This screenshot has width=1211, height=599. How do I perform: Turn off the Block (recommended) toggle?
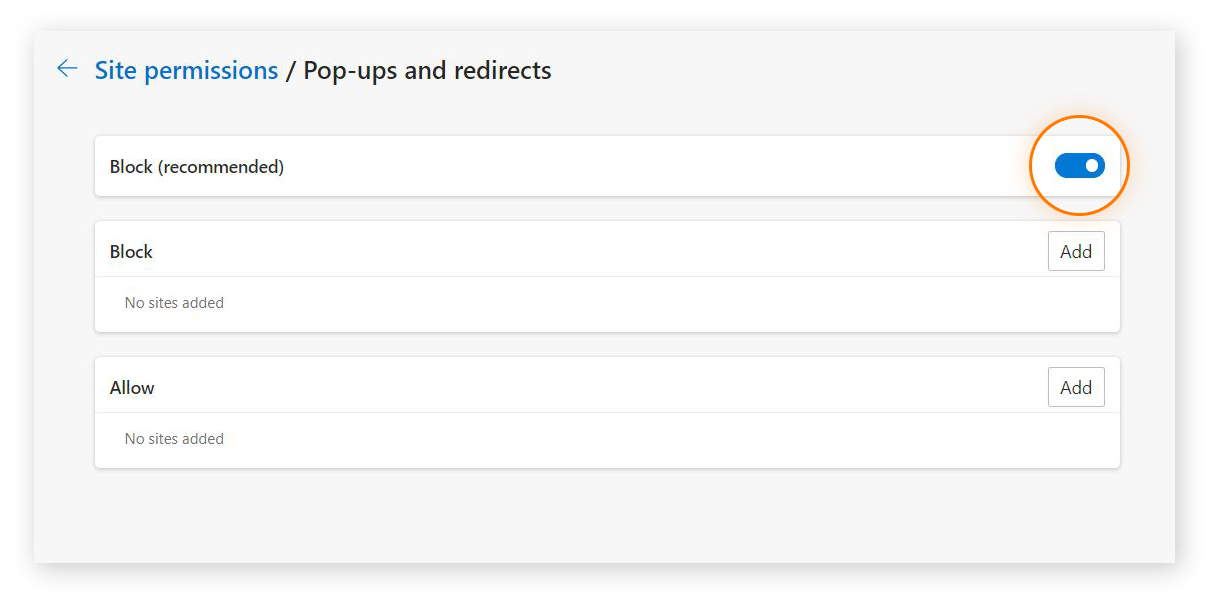tap(1079, 166)
